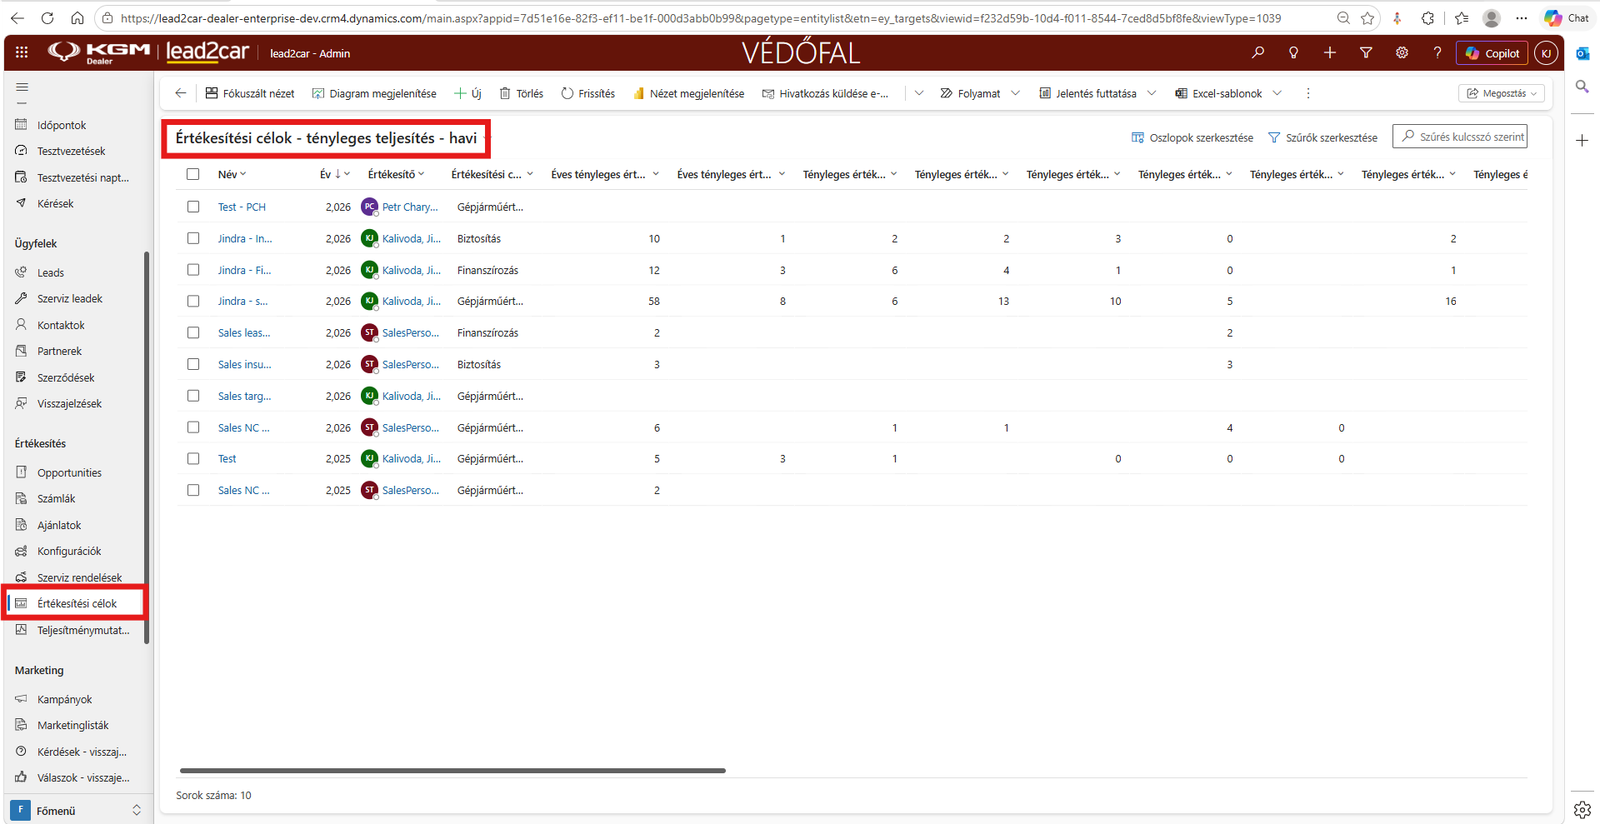The width and height of the screenshot is (1600, 824).
Task: Open the lightbulb assistant icon
Action: [1294, 53]
